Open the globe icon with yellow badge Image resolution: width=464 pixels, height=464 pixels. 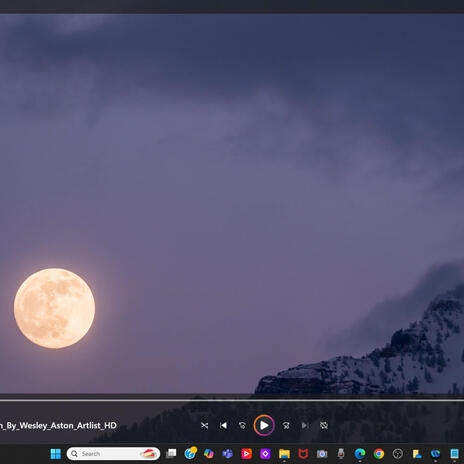pos(190,454)
